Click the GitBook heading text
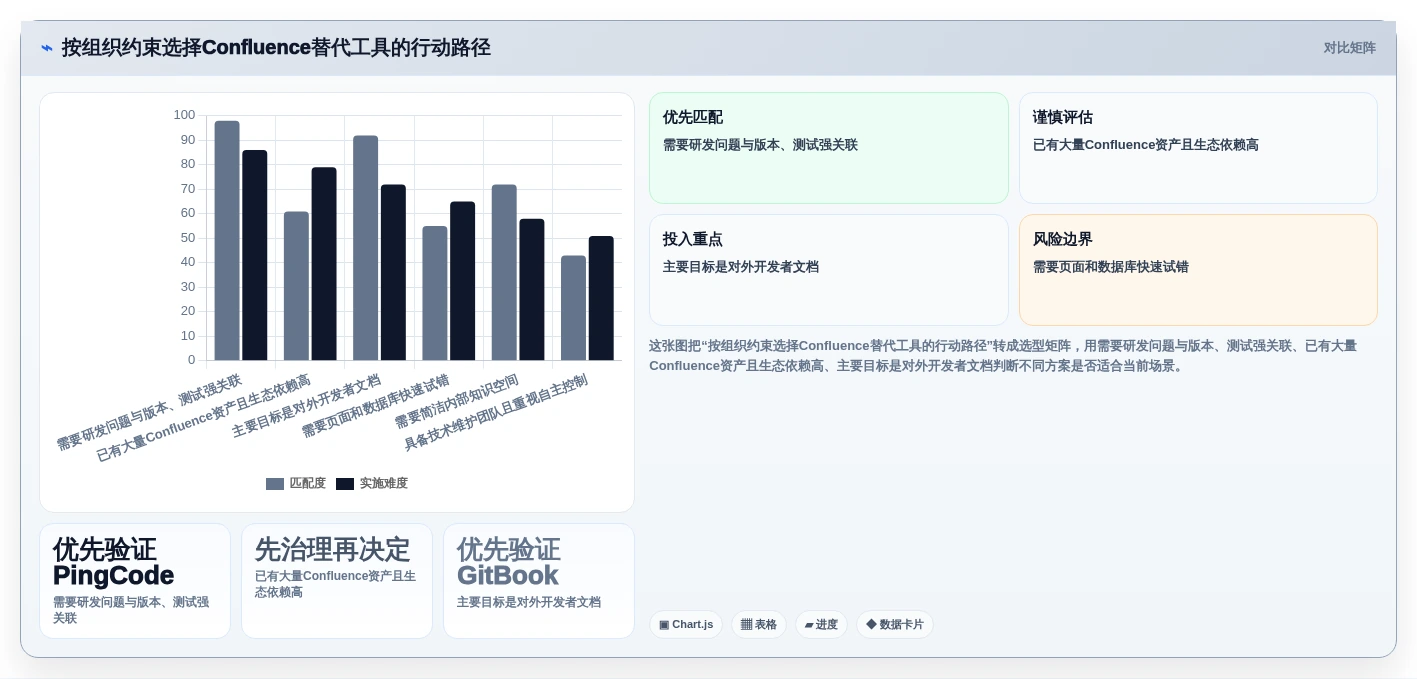Screen dimensions: 1417x679 [508, 576]
